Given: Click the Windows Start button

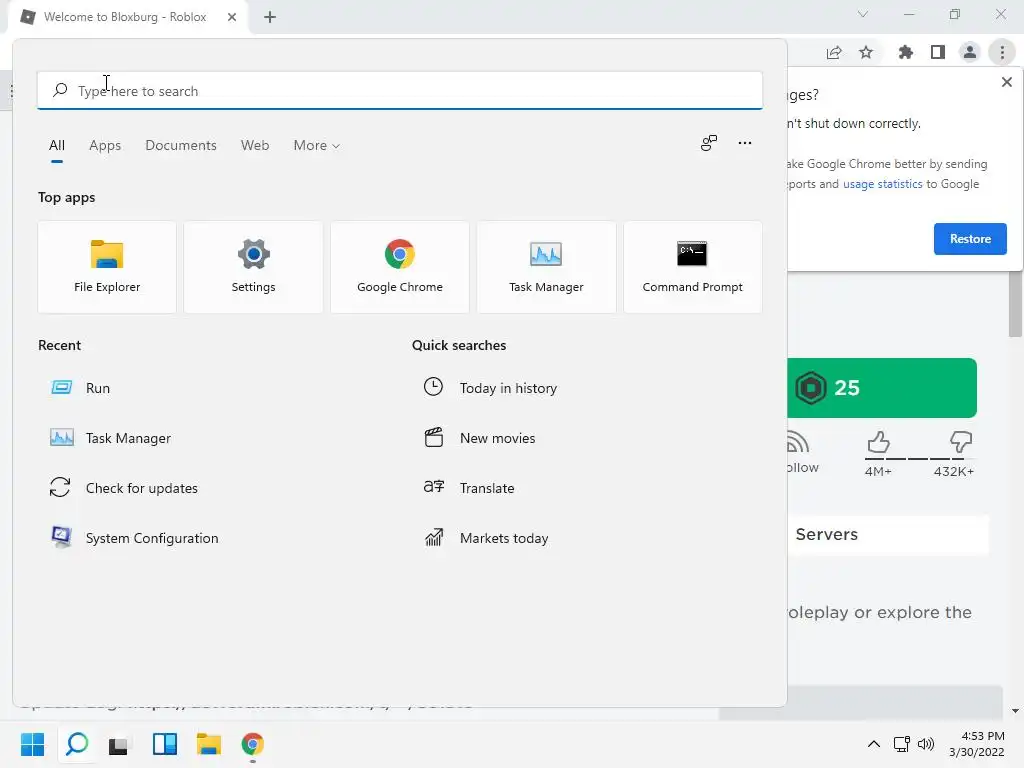Looking at the screenshot, I should 33,744.
